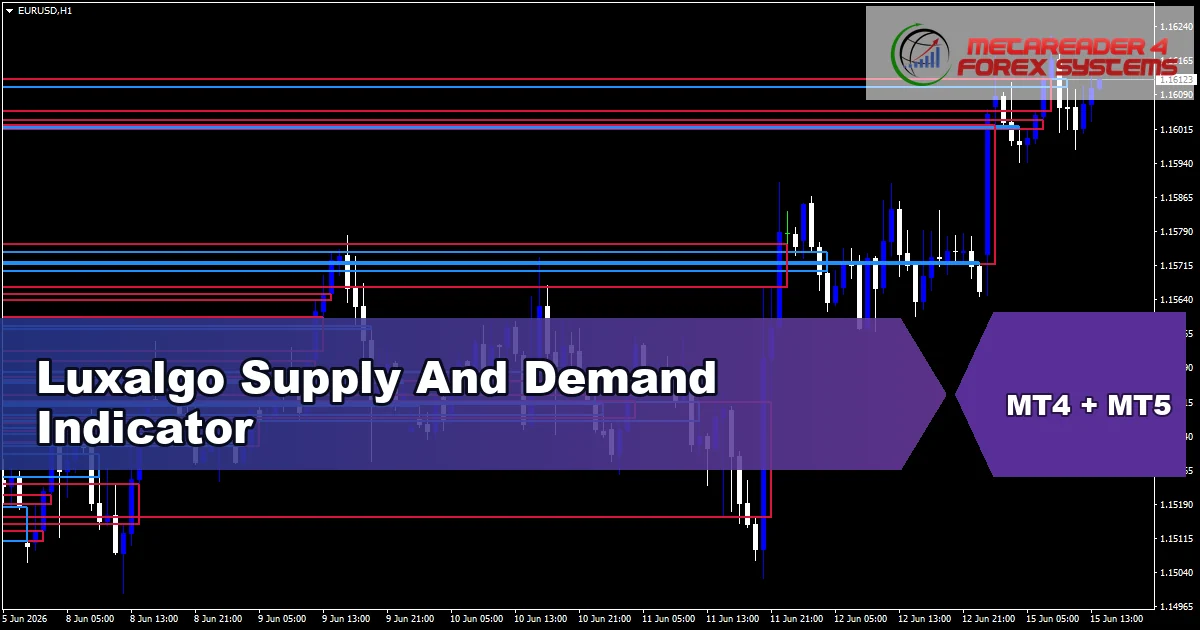This screenshot has width=1200, height=630.
Task: Select the 10 Jun 21:00 time label
Action: click(x=603, y=618)
